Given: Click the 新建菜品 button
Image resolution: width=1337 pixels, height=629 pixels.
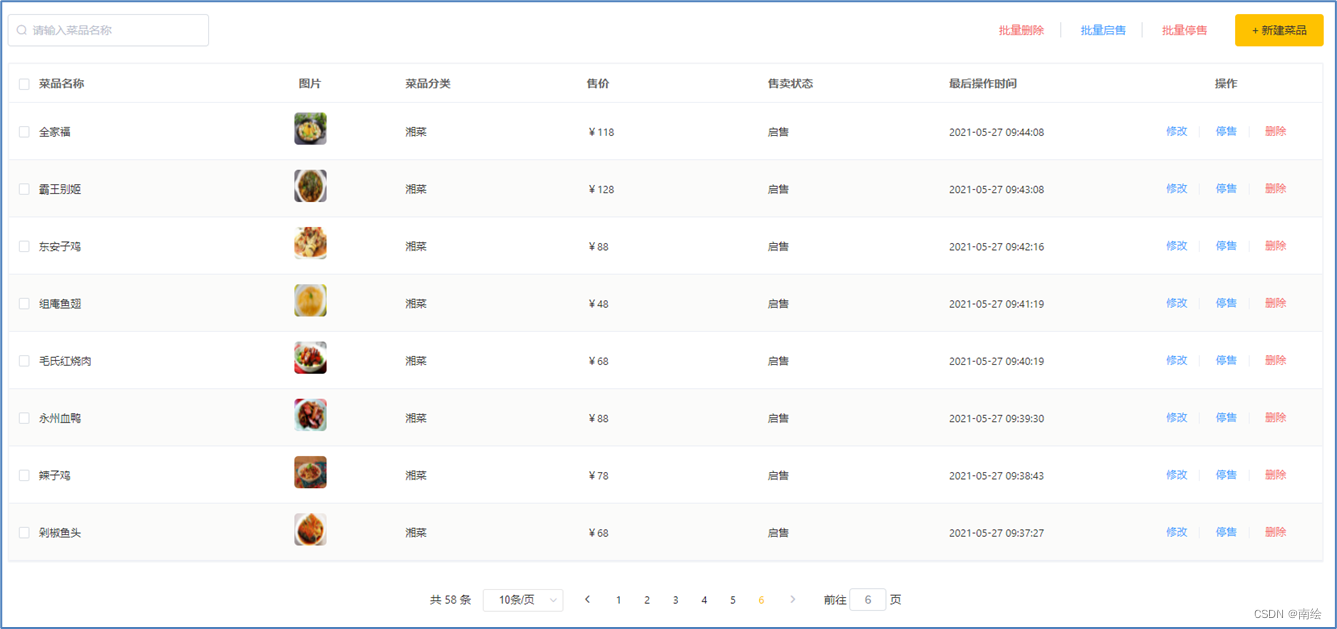Looking at the screenshot, I should (x=1279, y=30).
